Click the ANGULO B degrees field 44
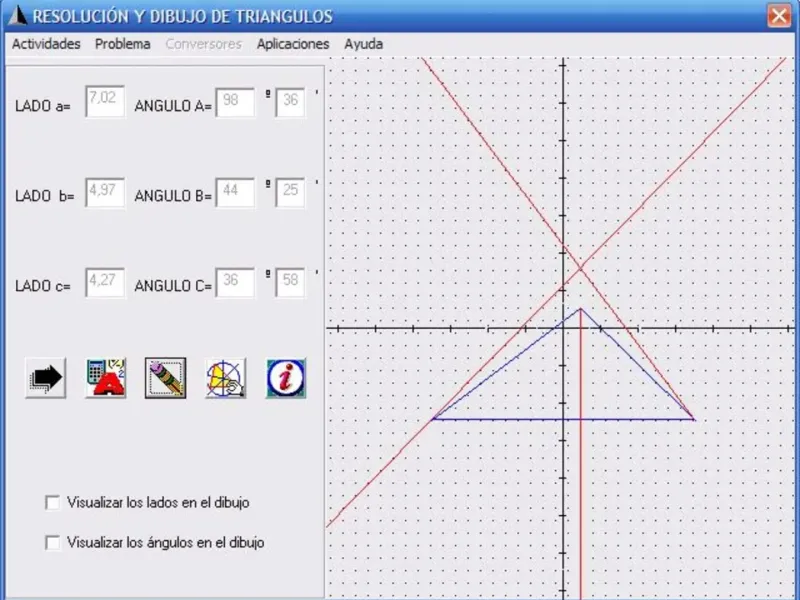 point(235,192)
